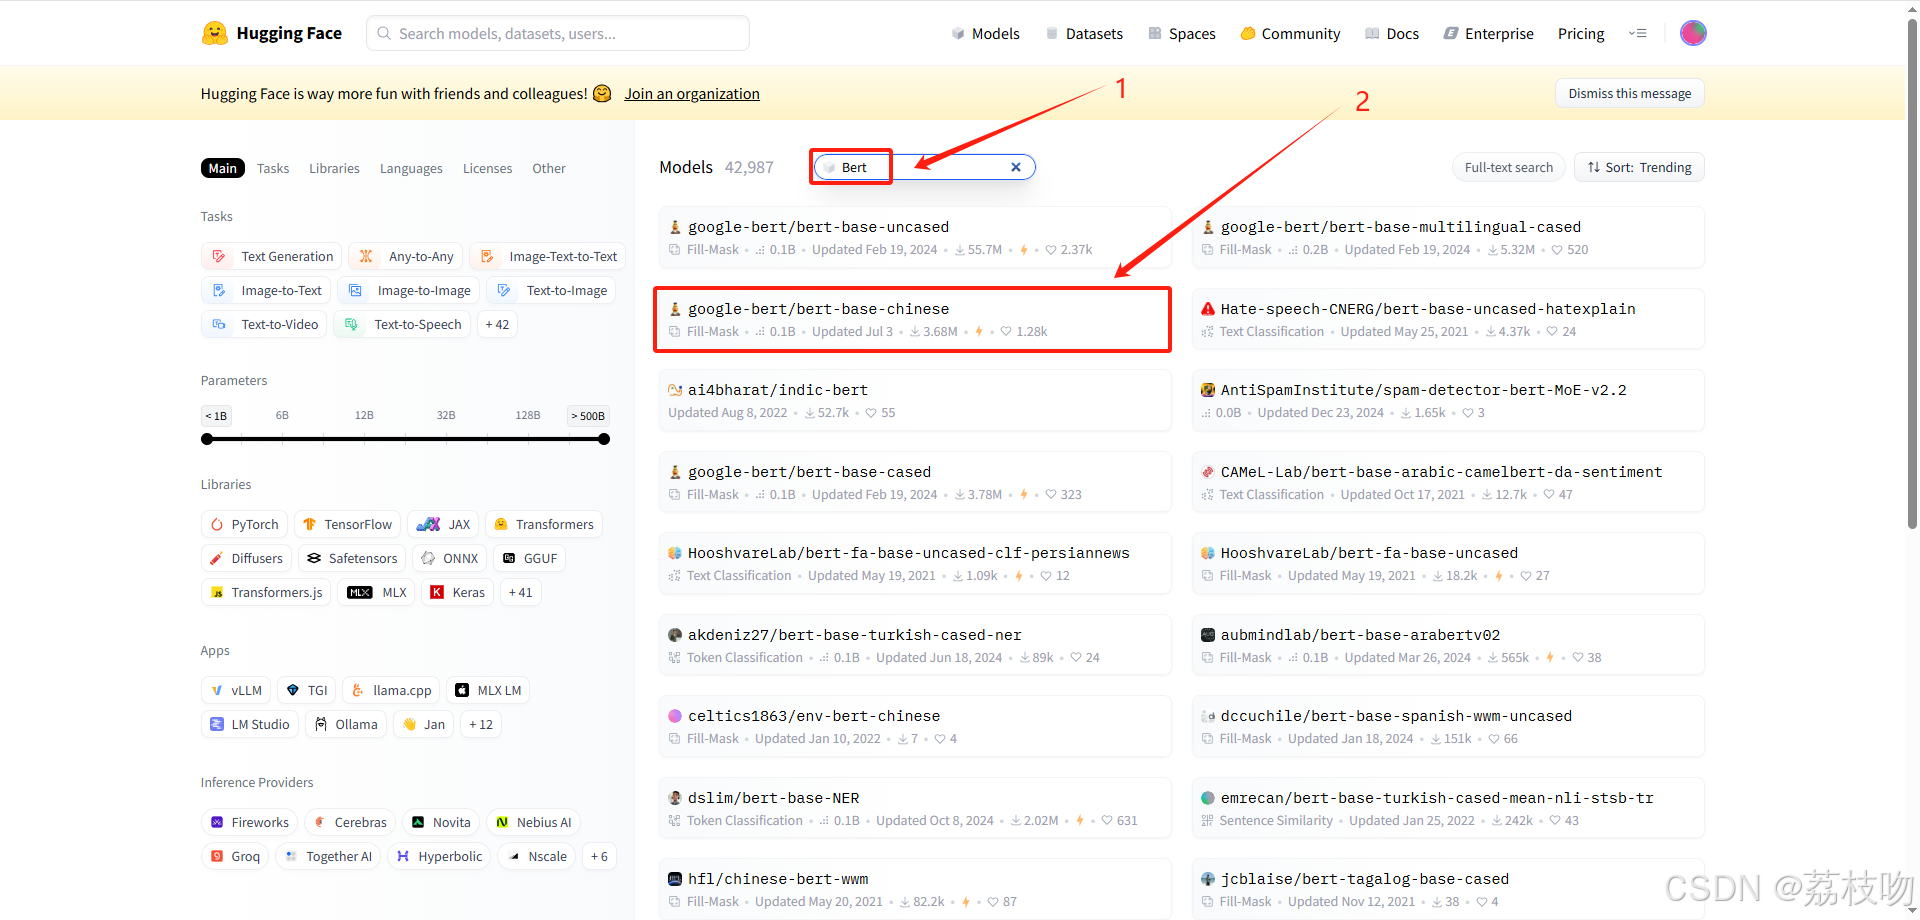Select the <1B parameters marker

tap(216, 416)
